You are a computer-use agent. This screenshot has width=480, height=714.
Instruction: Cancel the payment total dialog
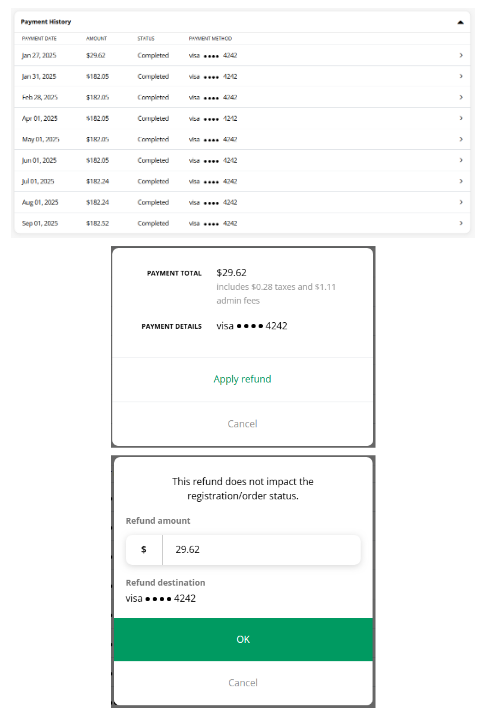point(242,423)
